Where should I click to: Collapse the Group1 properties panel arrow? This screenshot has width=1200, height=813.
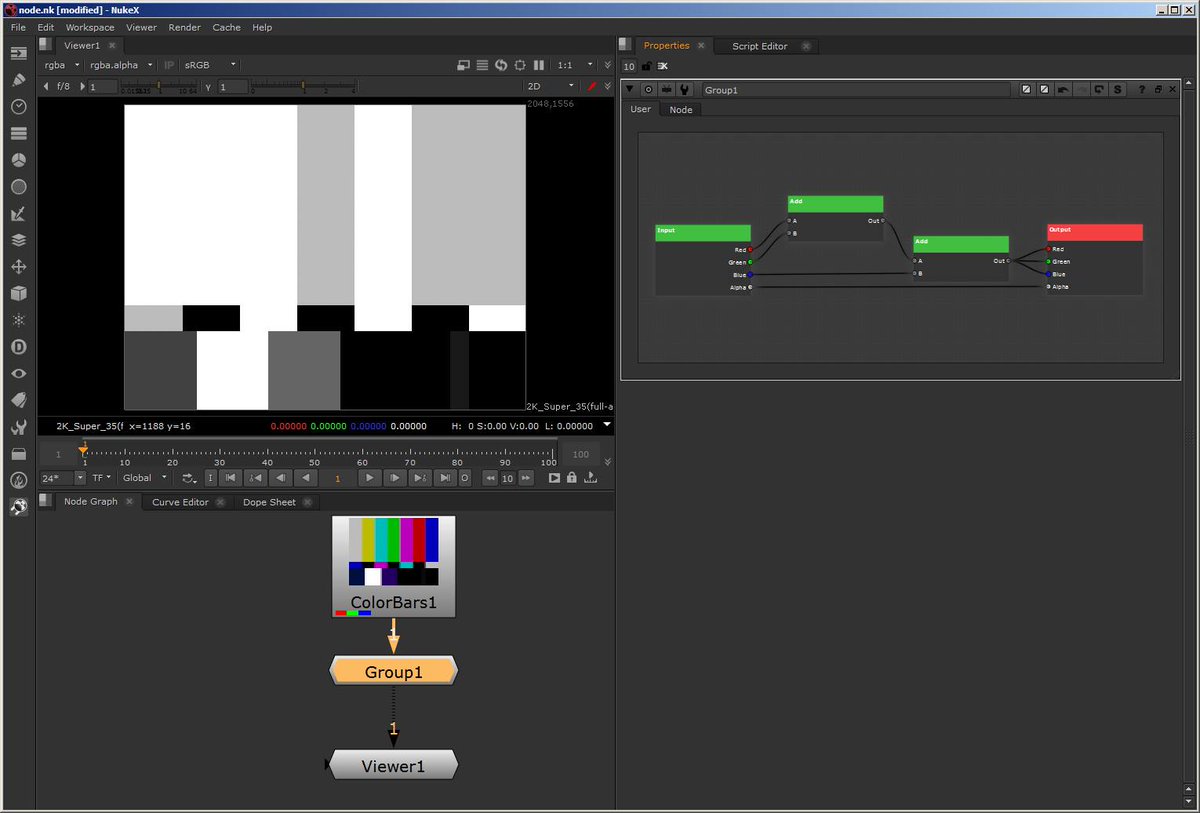[x=630, y=90]
